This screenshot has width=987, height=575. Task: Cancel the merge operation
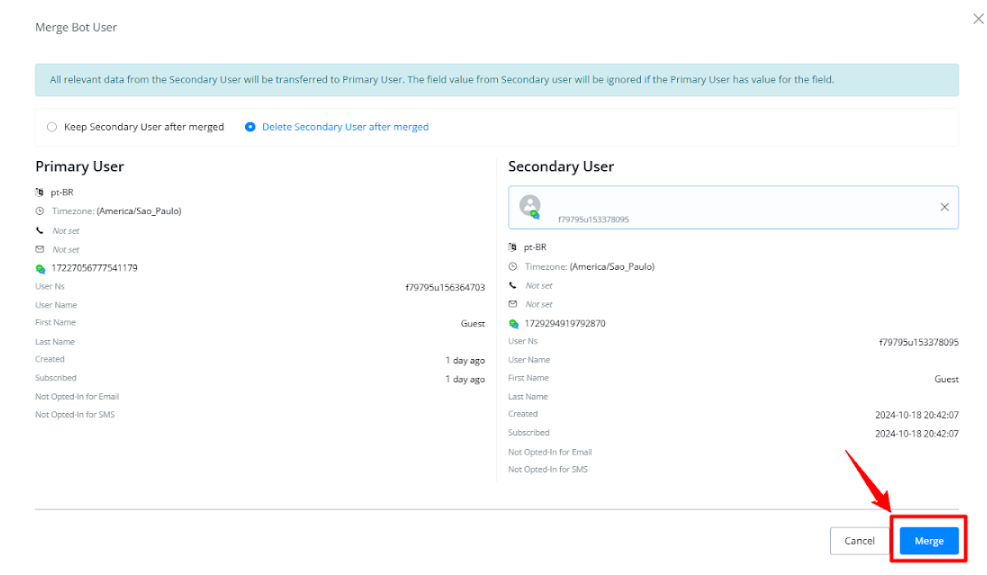pyautogui.click(x=859, y=541)
